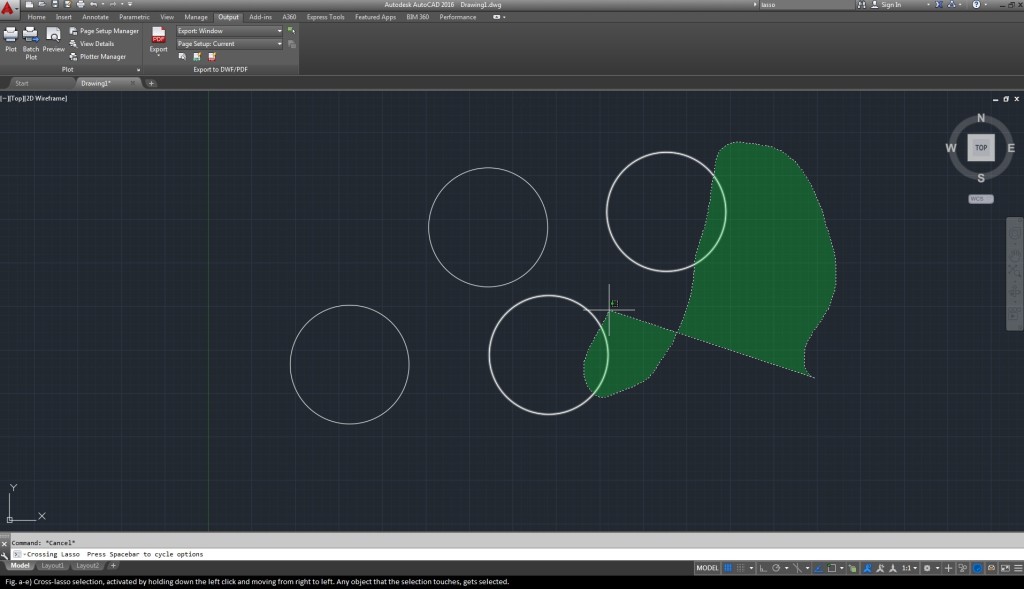The height and width of the screenshot is (589, 1024).
Task: Sign In to Autodesk account
Action: (x=890, y=5)
